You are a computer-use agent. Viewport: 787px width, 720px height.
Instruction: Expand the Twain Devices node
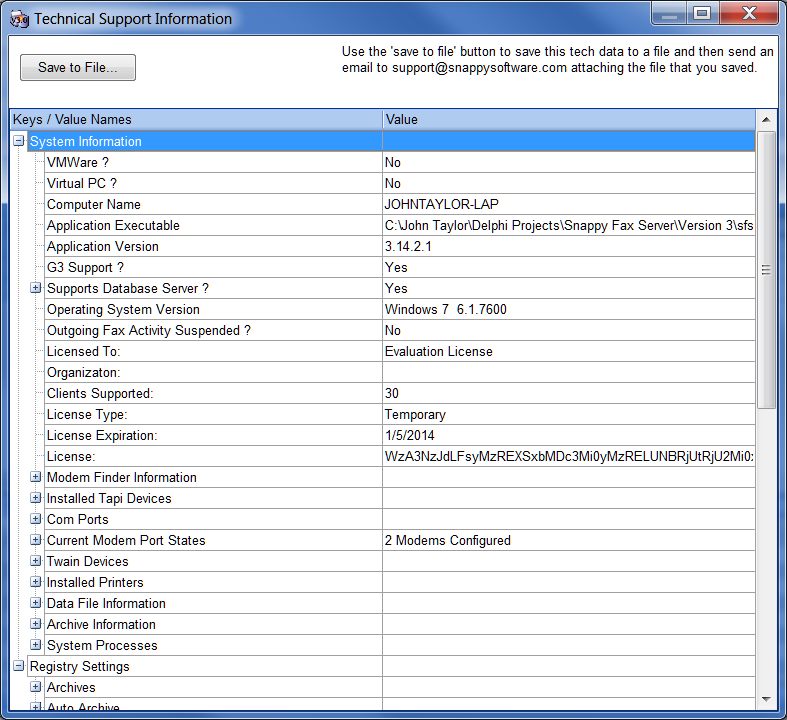(x=36, y=561)
